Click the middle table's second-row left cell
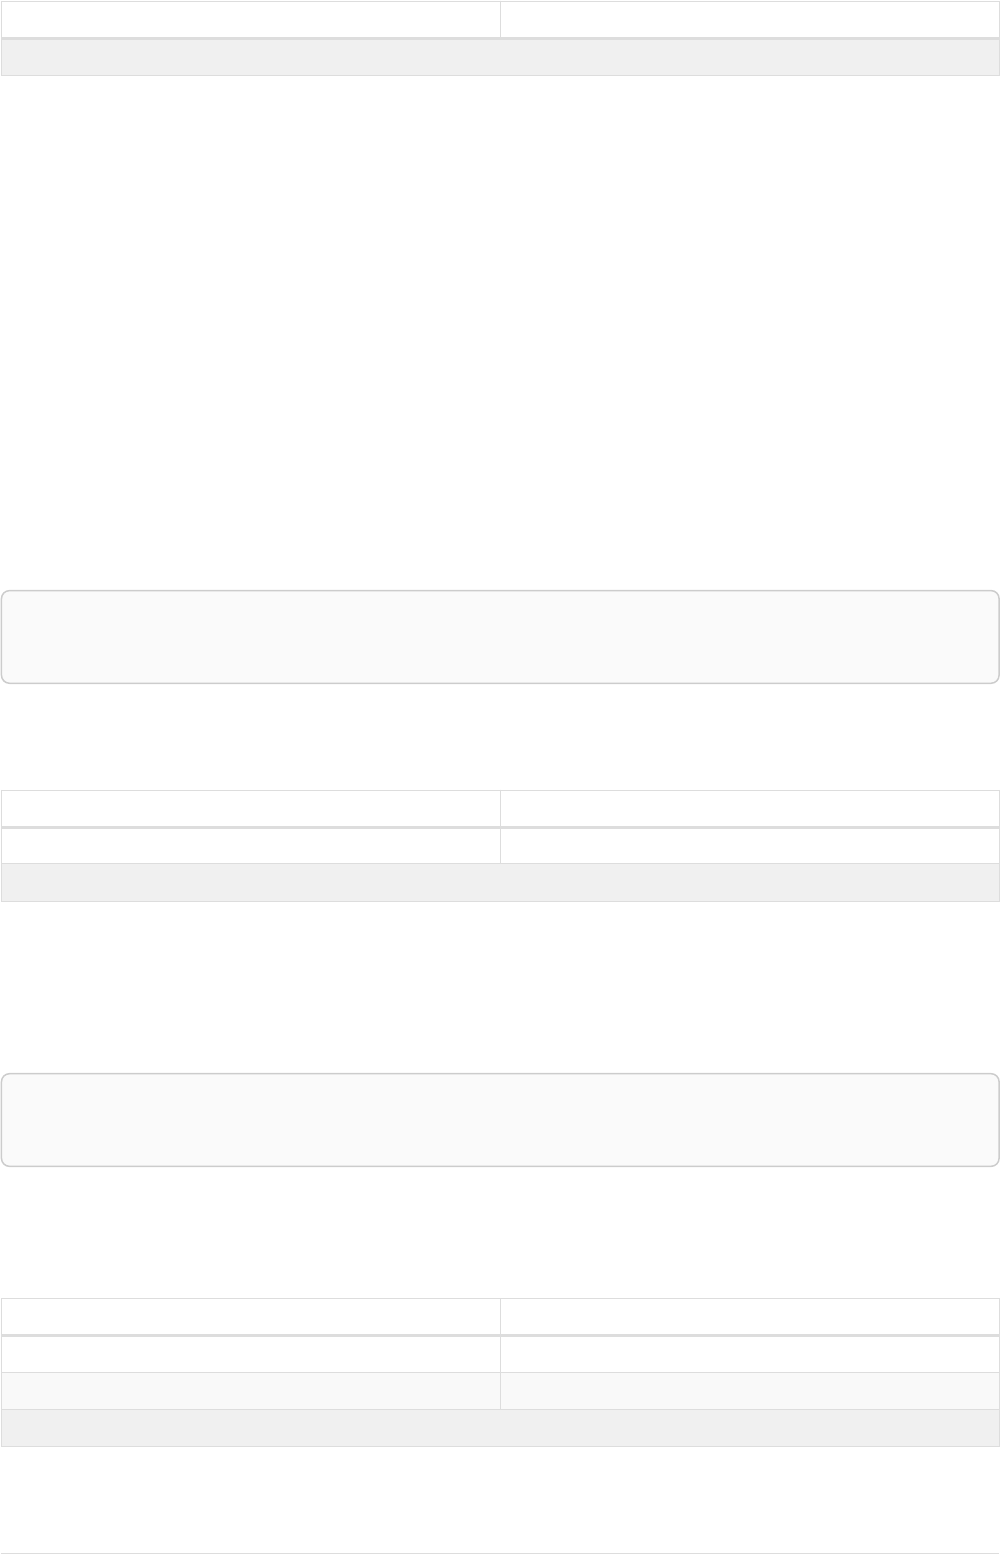The image size is (1000, 1554). (250, 846)
